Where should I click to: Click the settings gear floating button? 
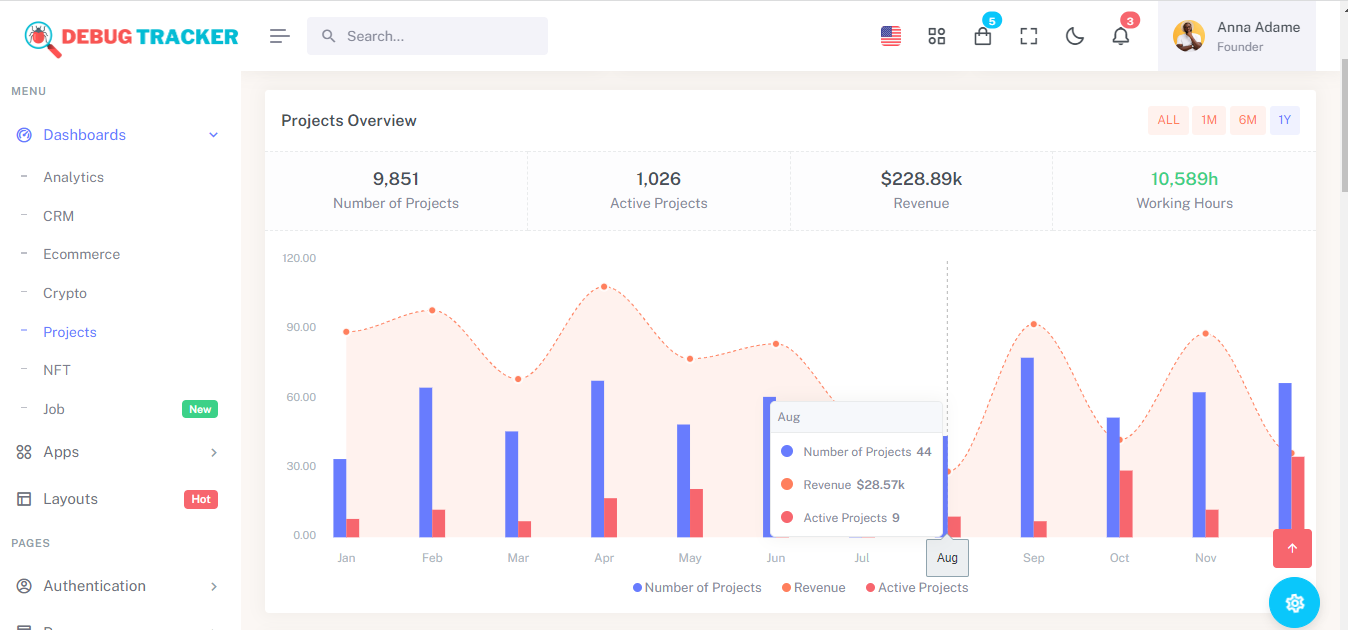pyautogui.click(x=1294, y=603)
